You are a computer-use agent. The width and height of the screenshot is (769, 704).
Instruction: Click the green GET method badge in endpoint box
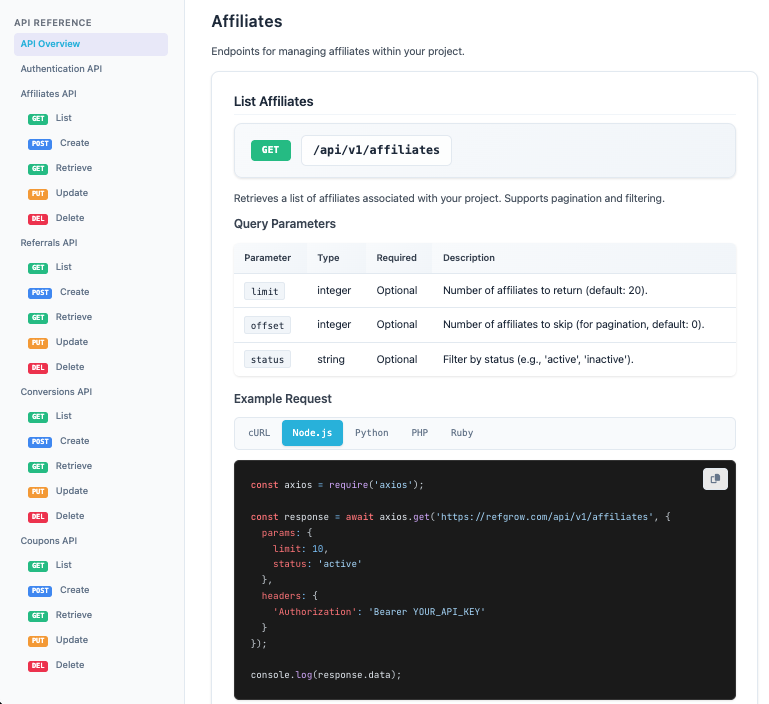(x=271, y=150)
